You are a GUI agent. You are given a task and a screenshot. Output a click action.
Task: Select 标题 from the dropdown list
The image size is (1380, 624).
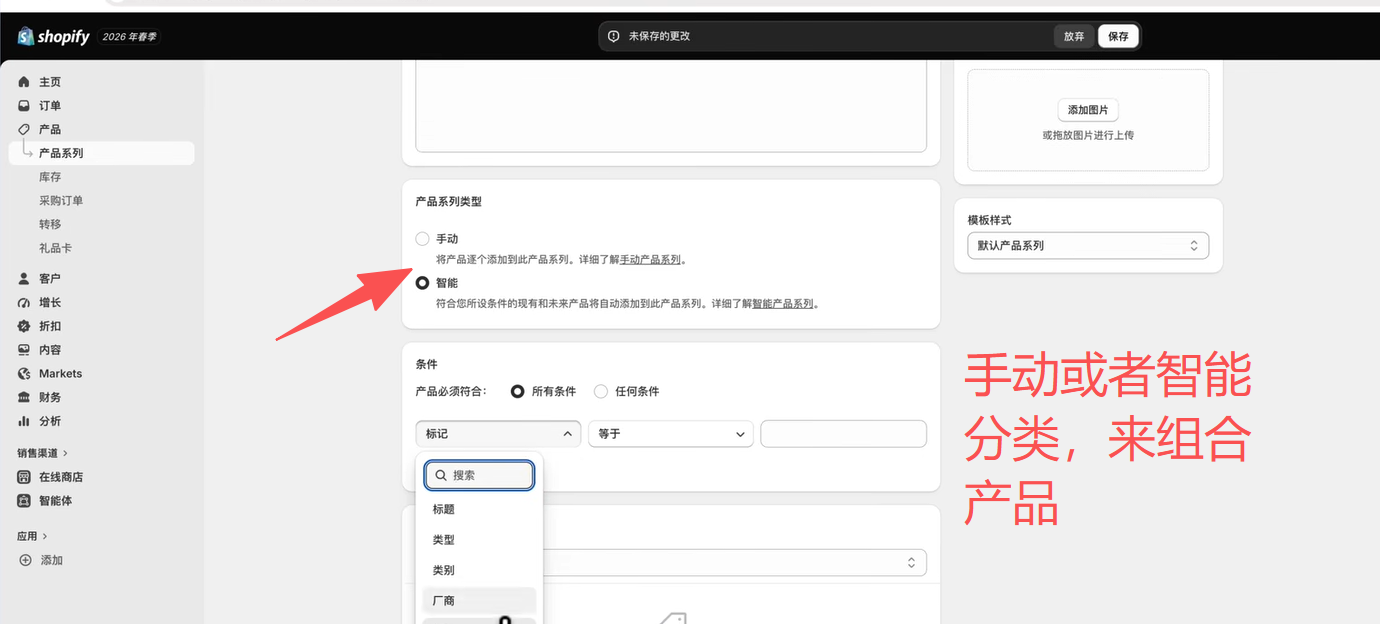click(x=479, y=510)
